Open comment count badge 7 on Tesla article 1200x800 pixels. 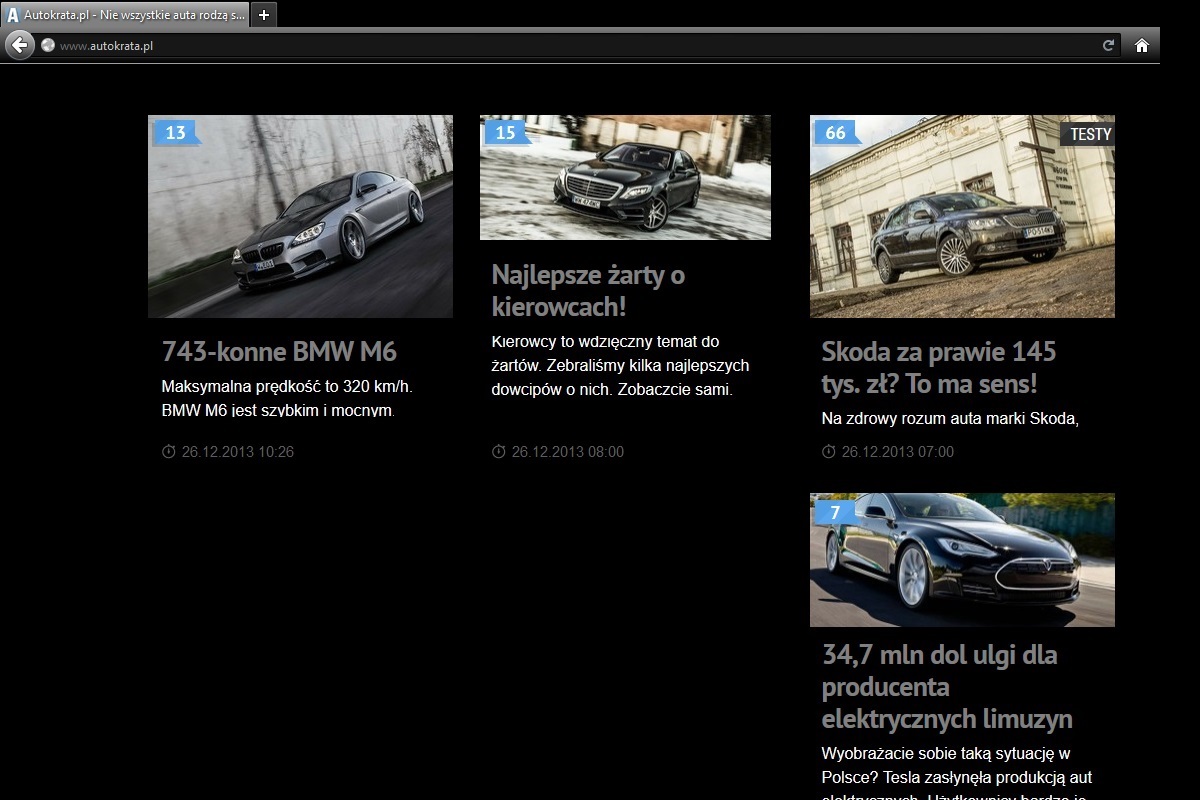click(x=835, y=512)
